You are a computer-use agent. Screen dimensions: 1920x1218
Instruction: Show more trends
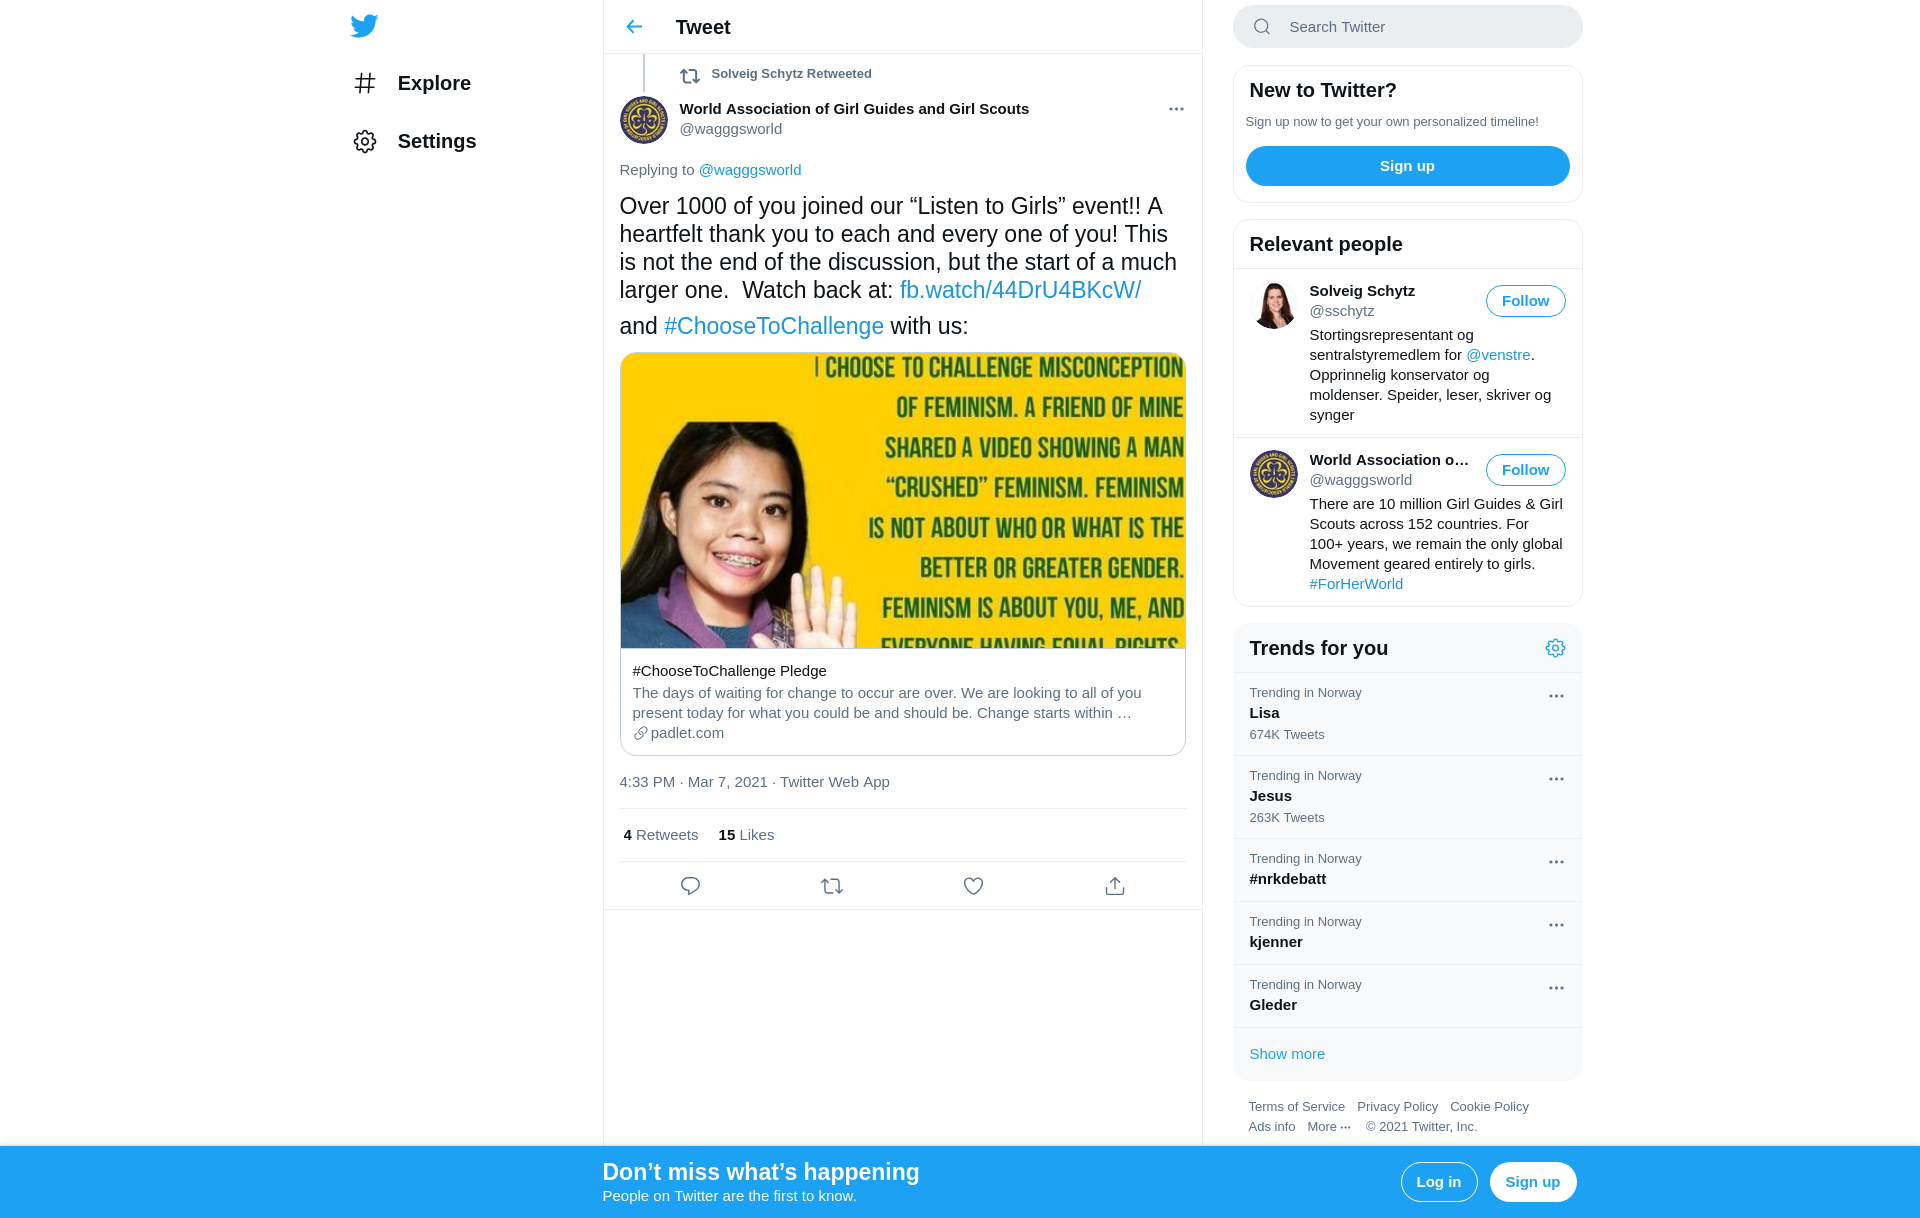tap(1287, 1054)
